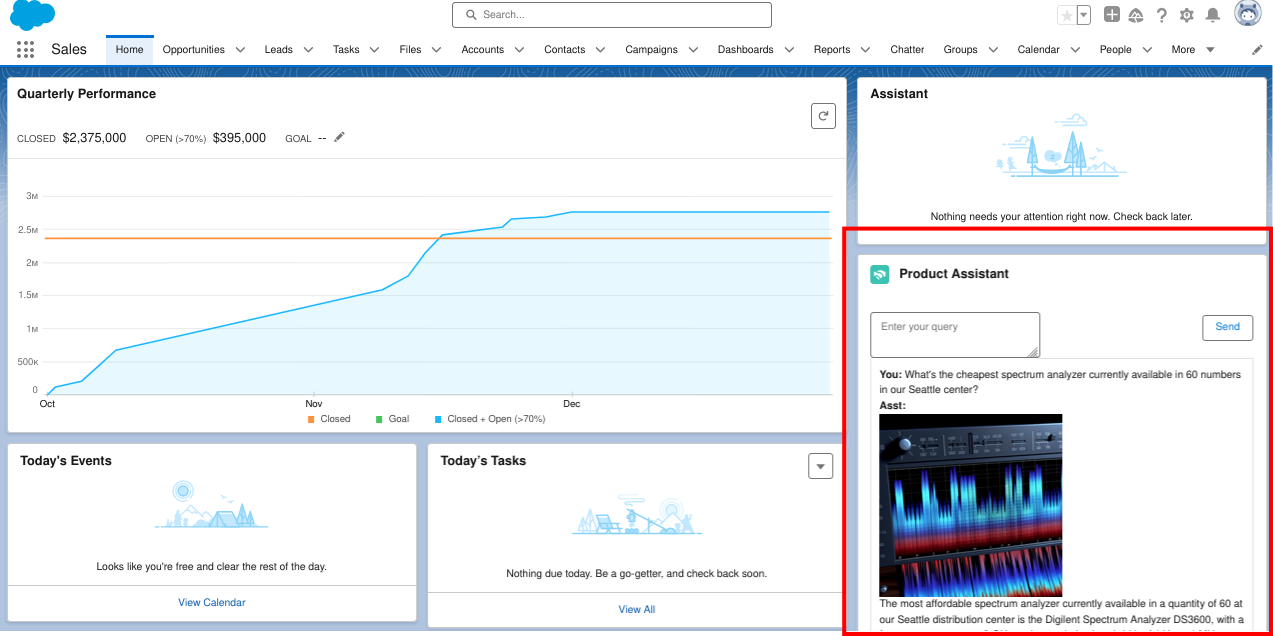Screen dimensions: 1273x636
Task: Expand the Today's Tasks actions menu
Action: [820, 465]
